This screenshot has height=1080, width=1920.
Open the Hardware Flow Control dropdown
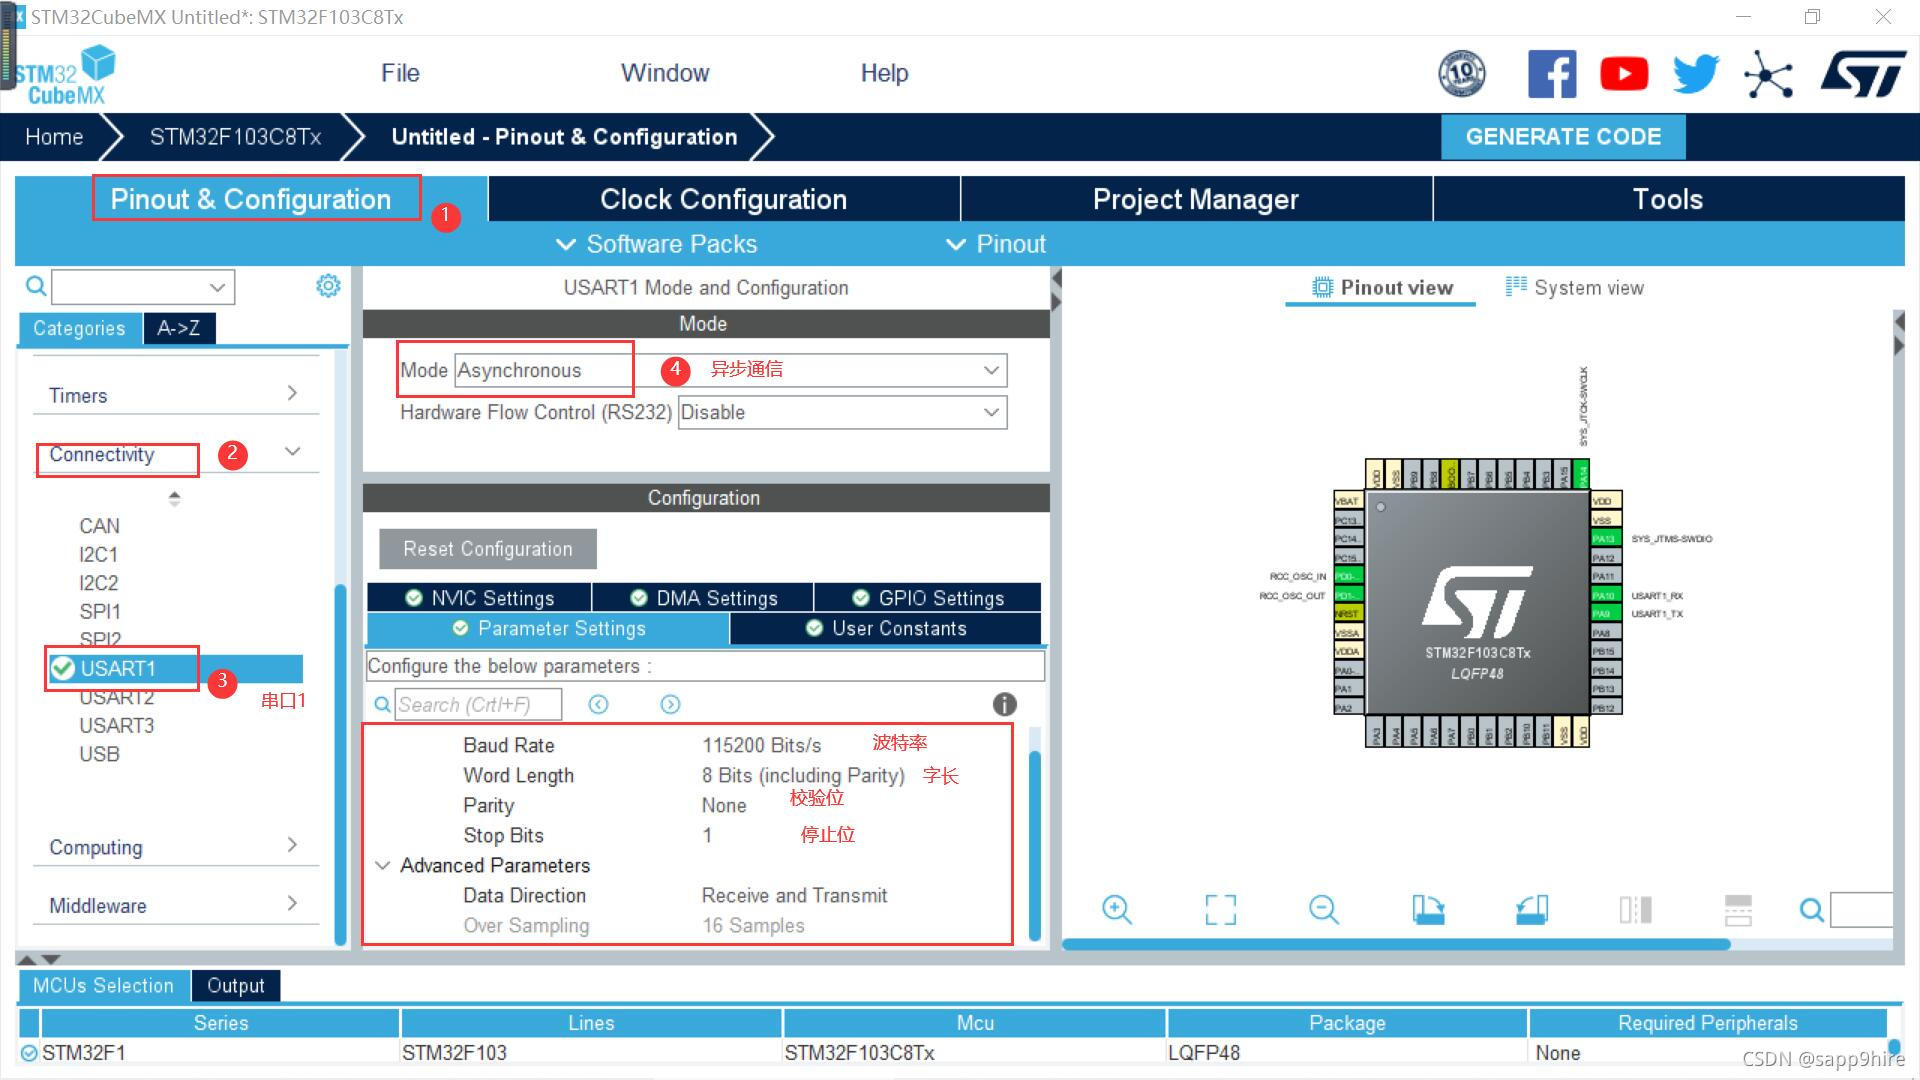(x=842, y=412)
